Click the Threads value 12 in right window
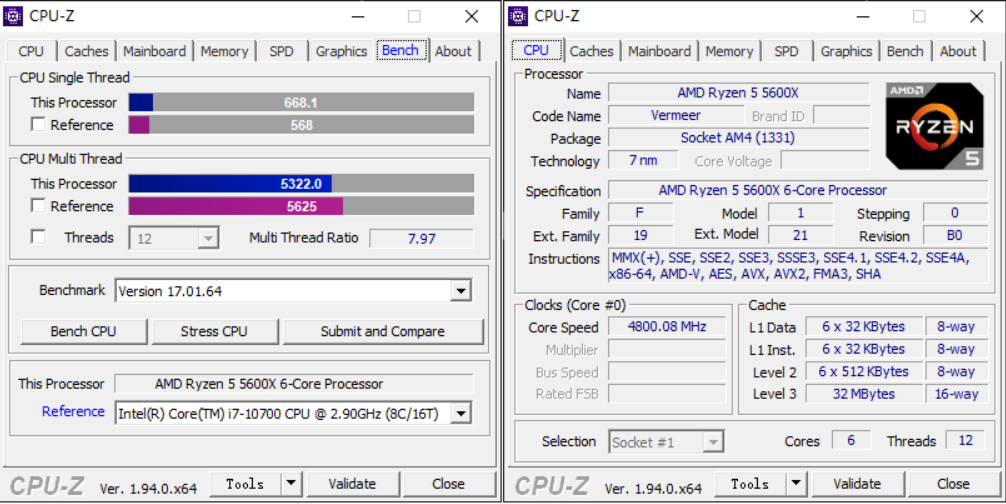This screenshot has height=504, width=1006. point(966,441)
